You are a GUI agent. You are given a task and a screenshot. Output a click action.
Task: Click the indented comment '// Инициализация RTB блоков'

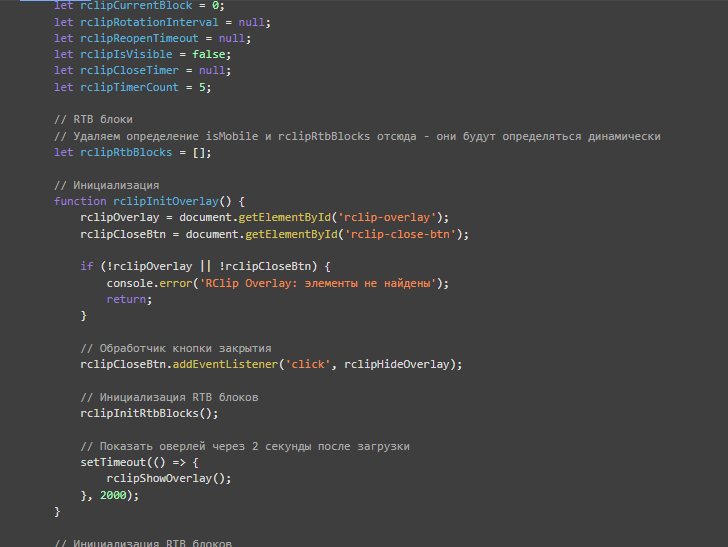point(169,397)
